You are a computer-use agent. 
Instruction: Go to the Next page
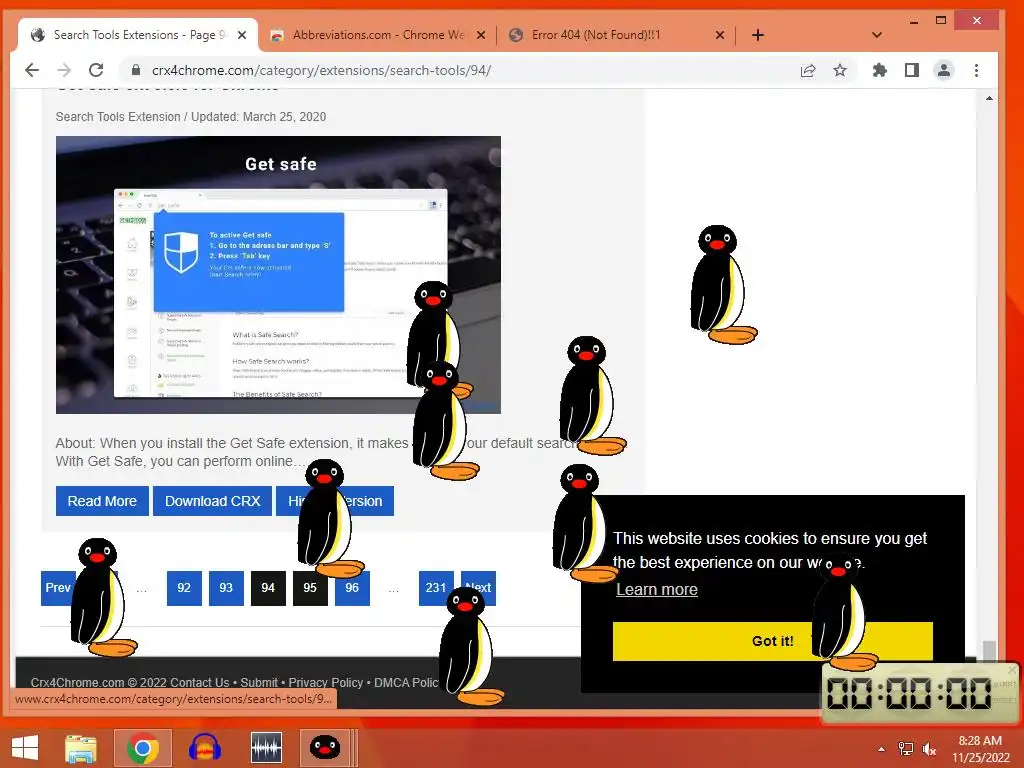click(479, 588)
